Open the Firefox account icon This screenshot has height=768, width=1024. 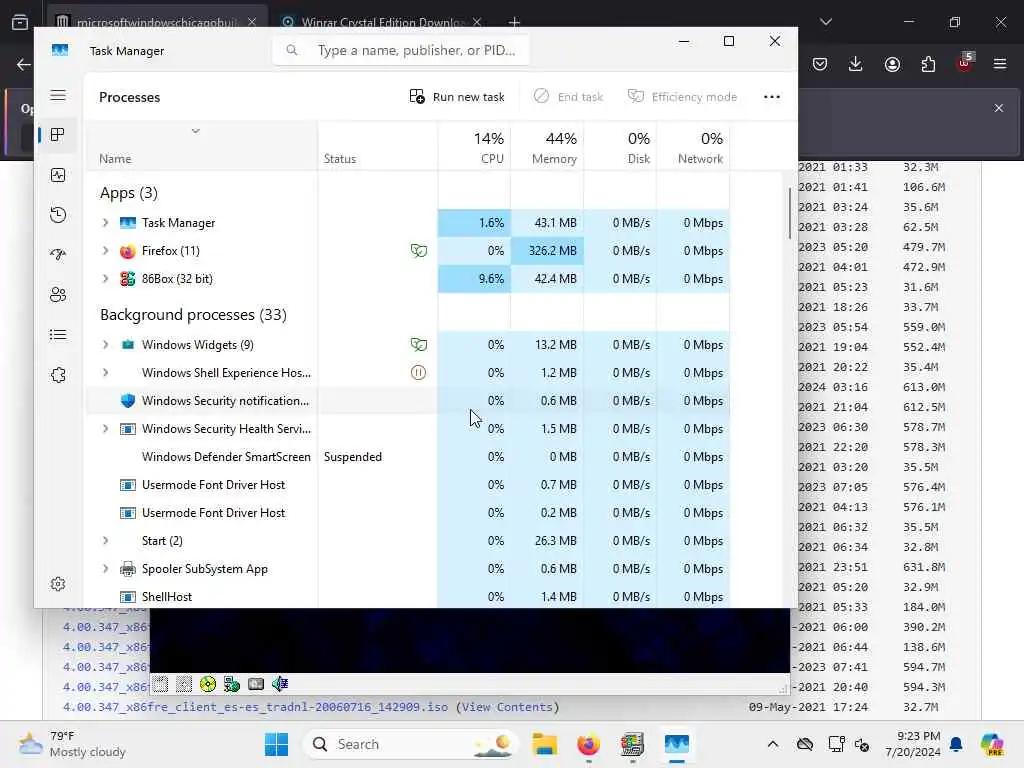892,64
